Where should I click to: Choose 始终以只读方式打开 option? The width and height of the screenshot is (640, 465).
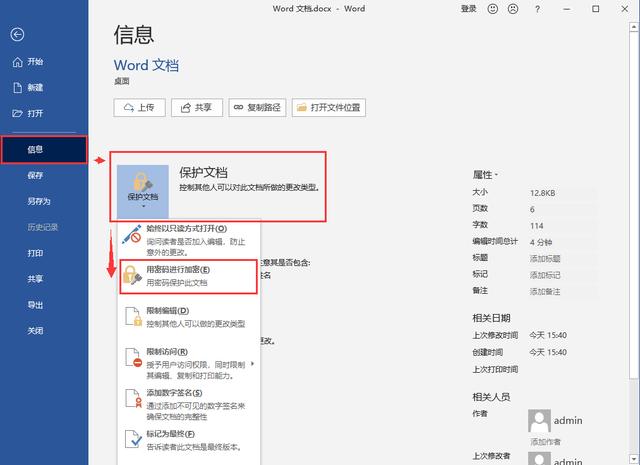(189, 240)
